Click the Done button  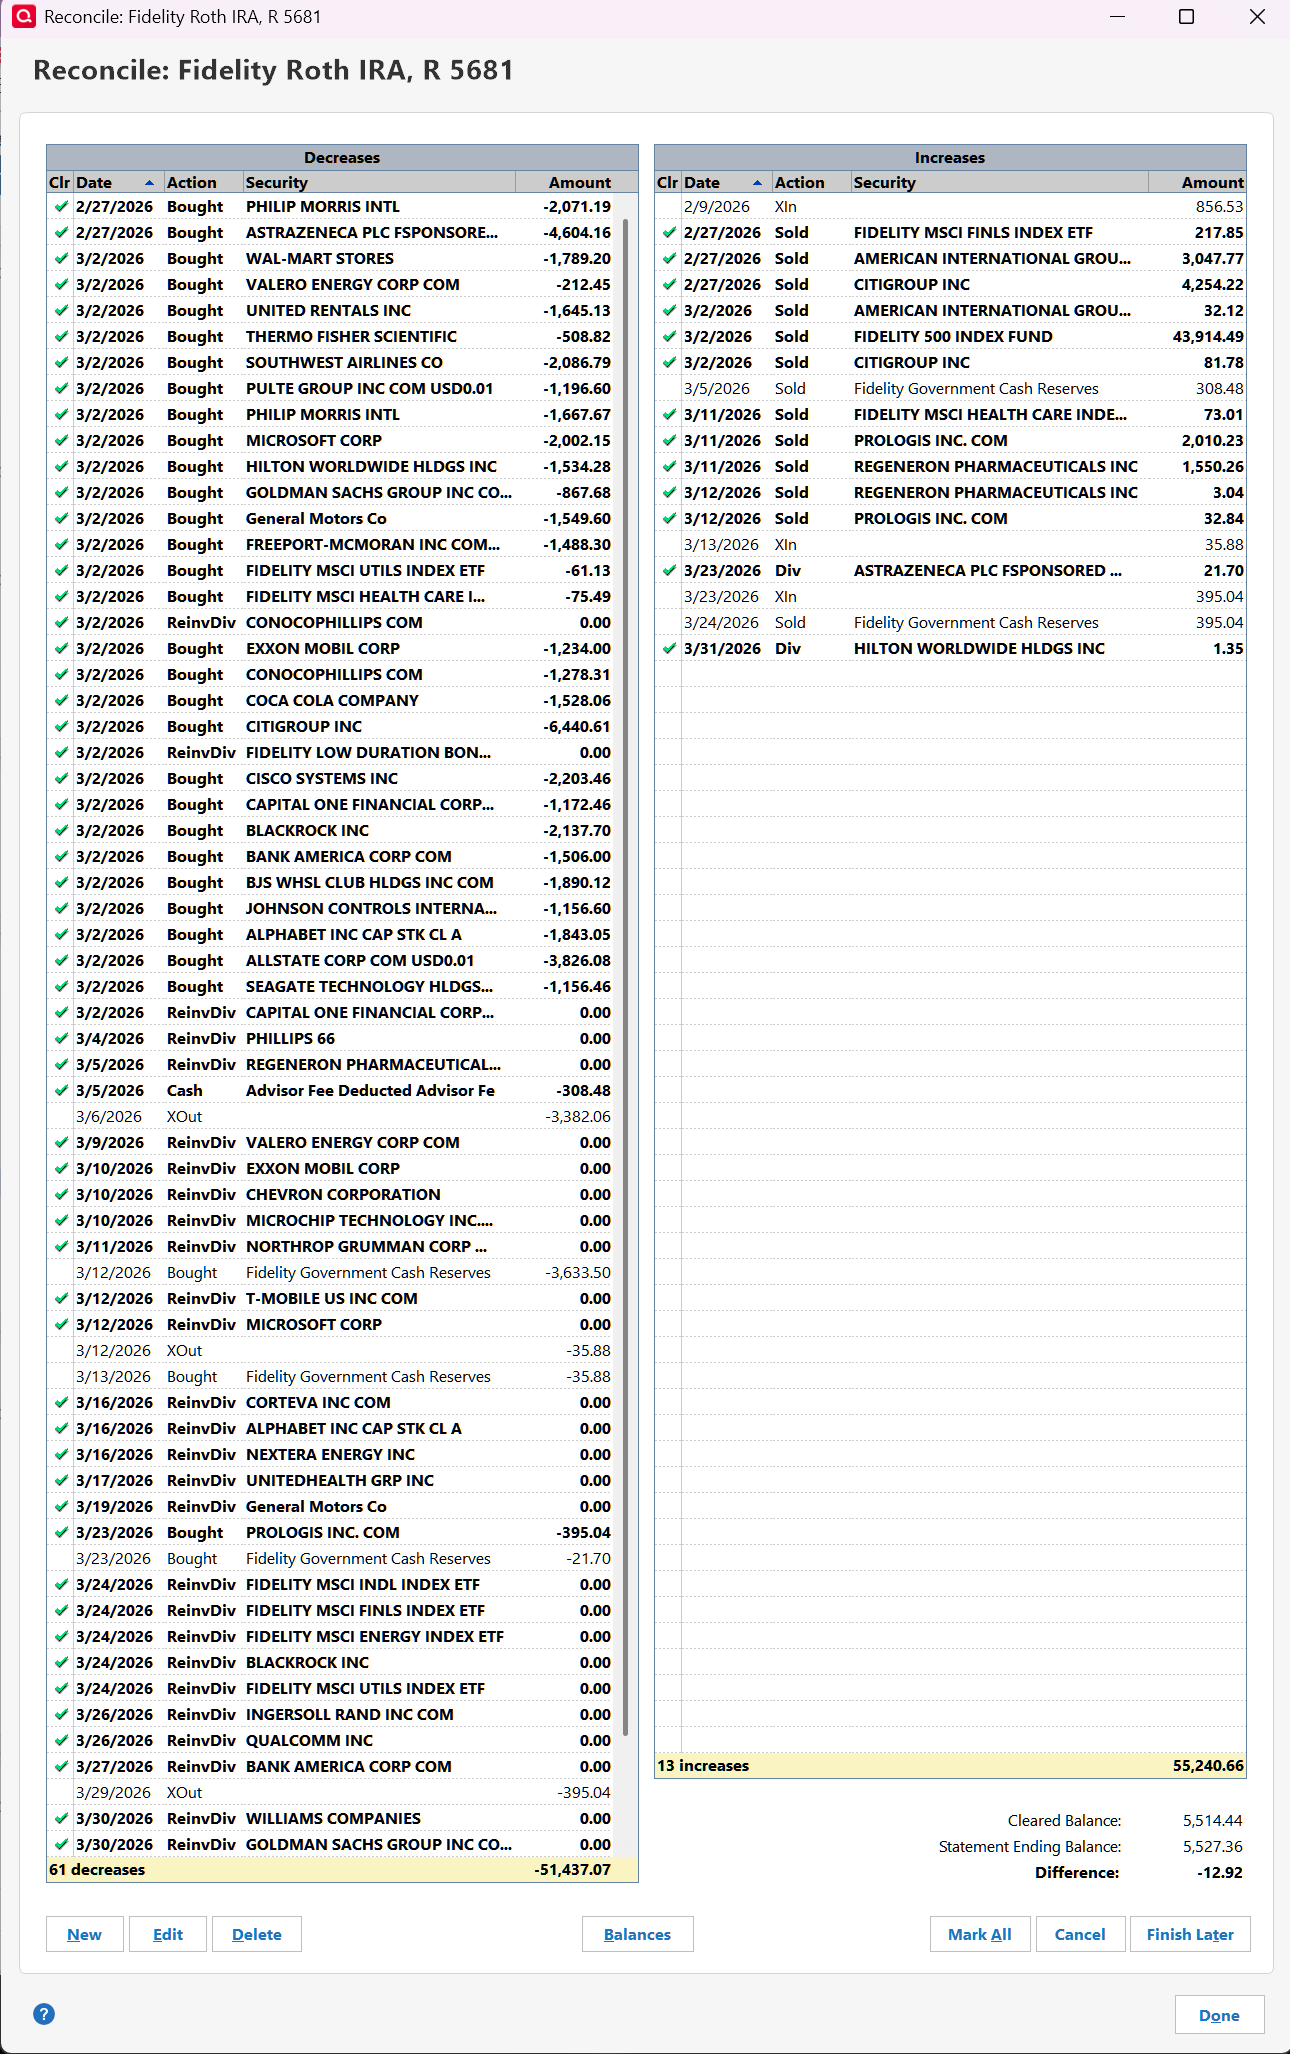(x=1220, y=2015)
